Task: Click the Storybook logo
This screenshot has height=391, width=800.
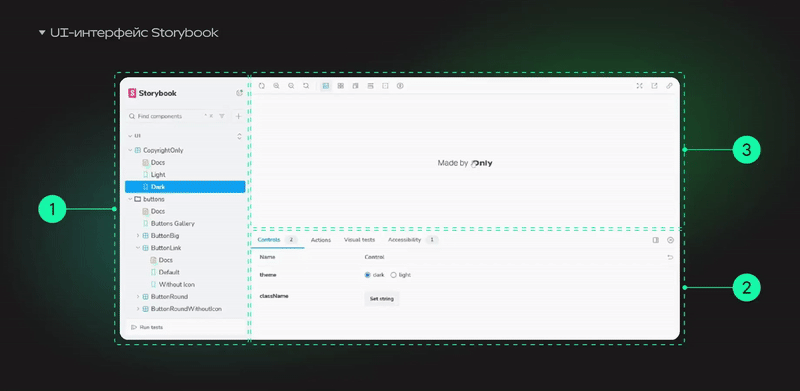Action: [x=152, y=93]
